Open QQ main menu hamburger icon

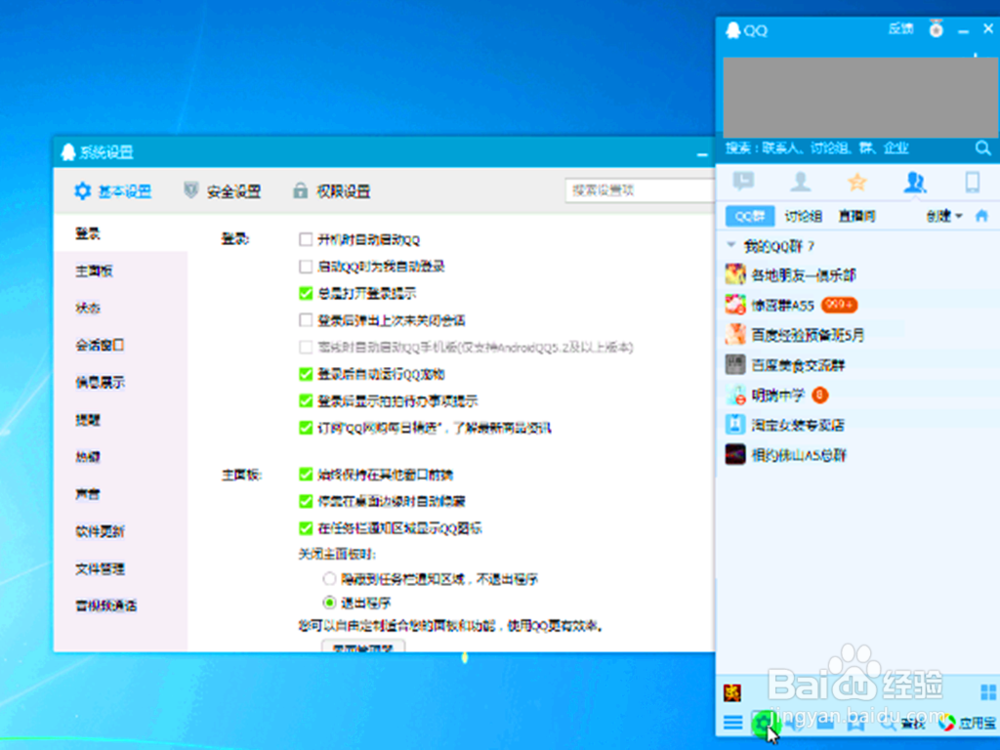pos(733,722)
